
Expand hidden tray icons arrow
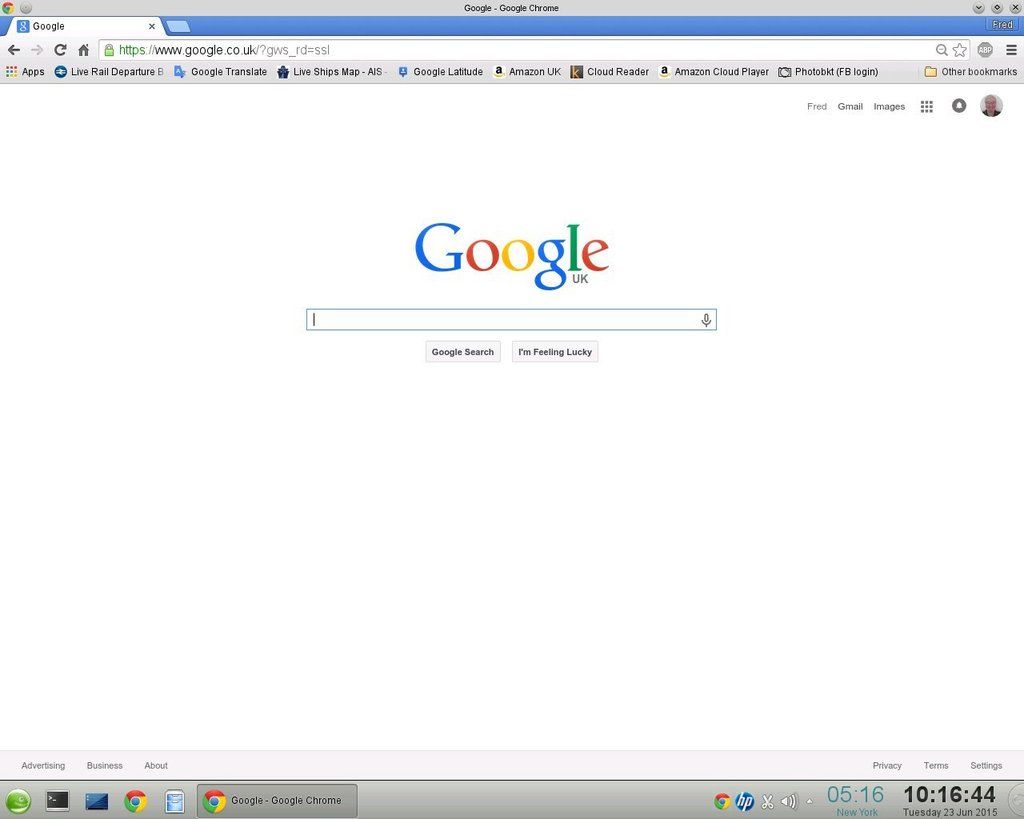point(810,801)
